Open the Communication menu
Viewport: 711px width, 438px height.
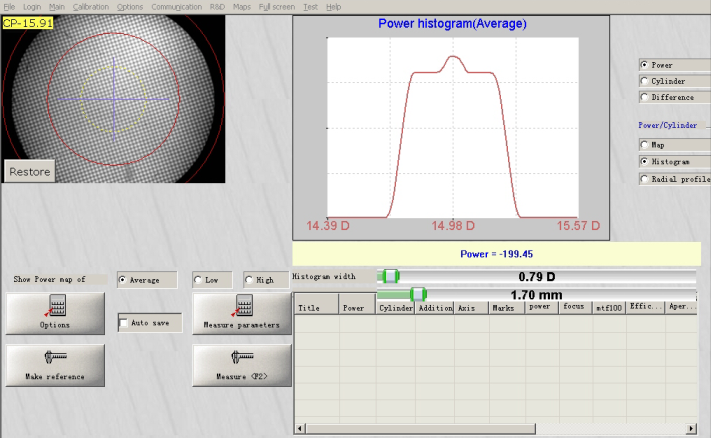tap(176, 6)
